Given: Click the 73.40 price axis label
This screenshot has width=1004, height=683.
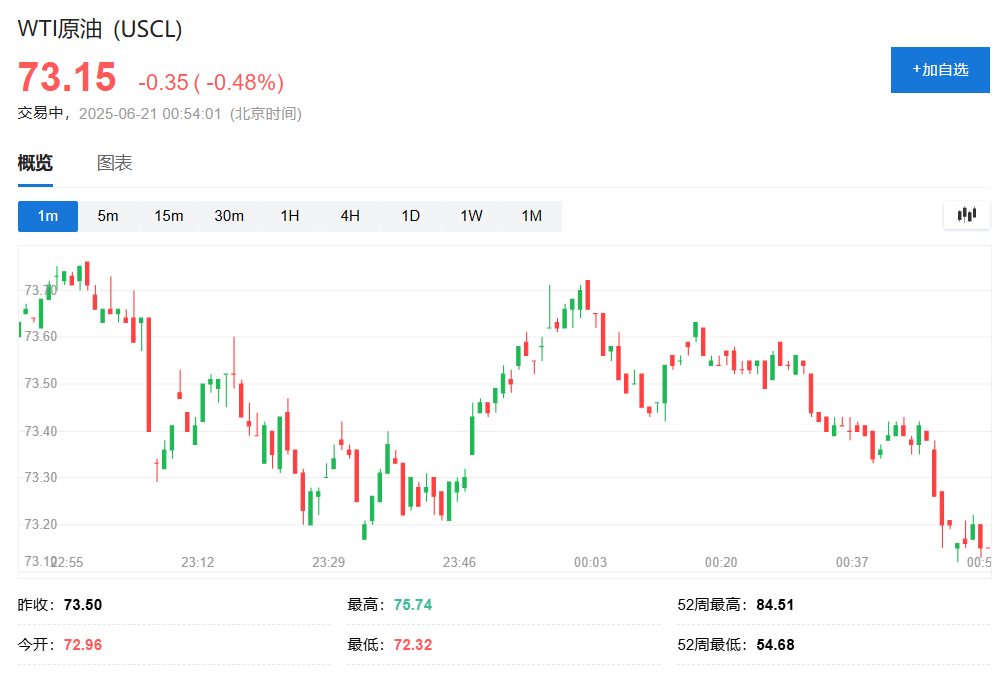Looking at the screenshot, I should click(x=41, y=431).
